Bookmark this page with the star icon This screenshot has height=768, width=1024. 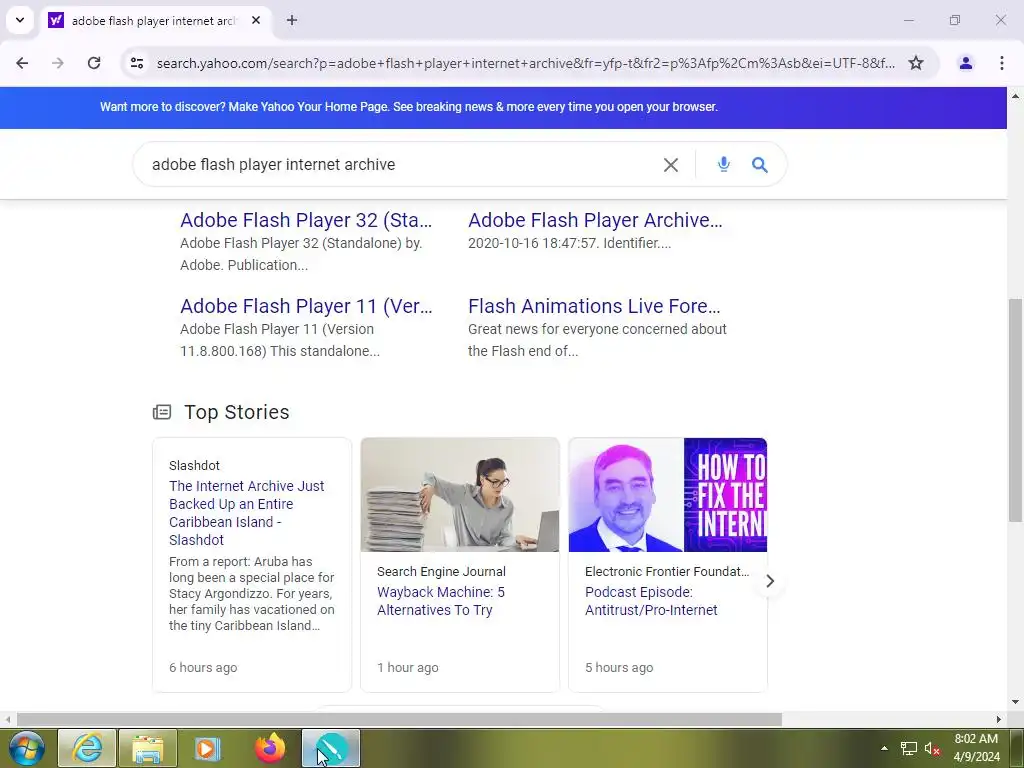pos(916,63)
